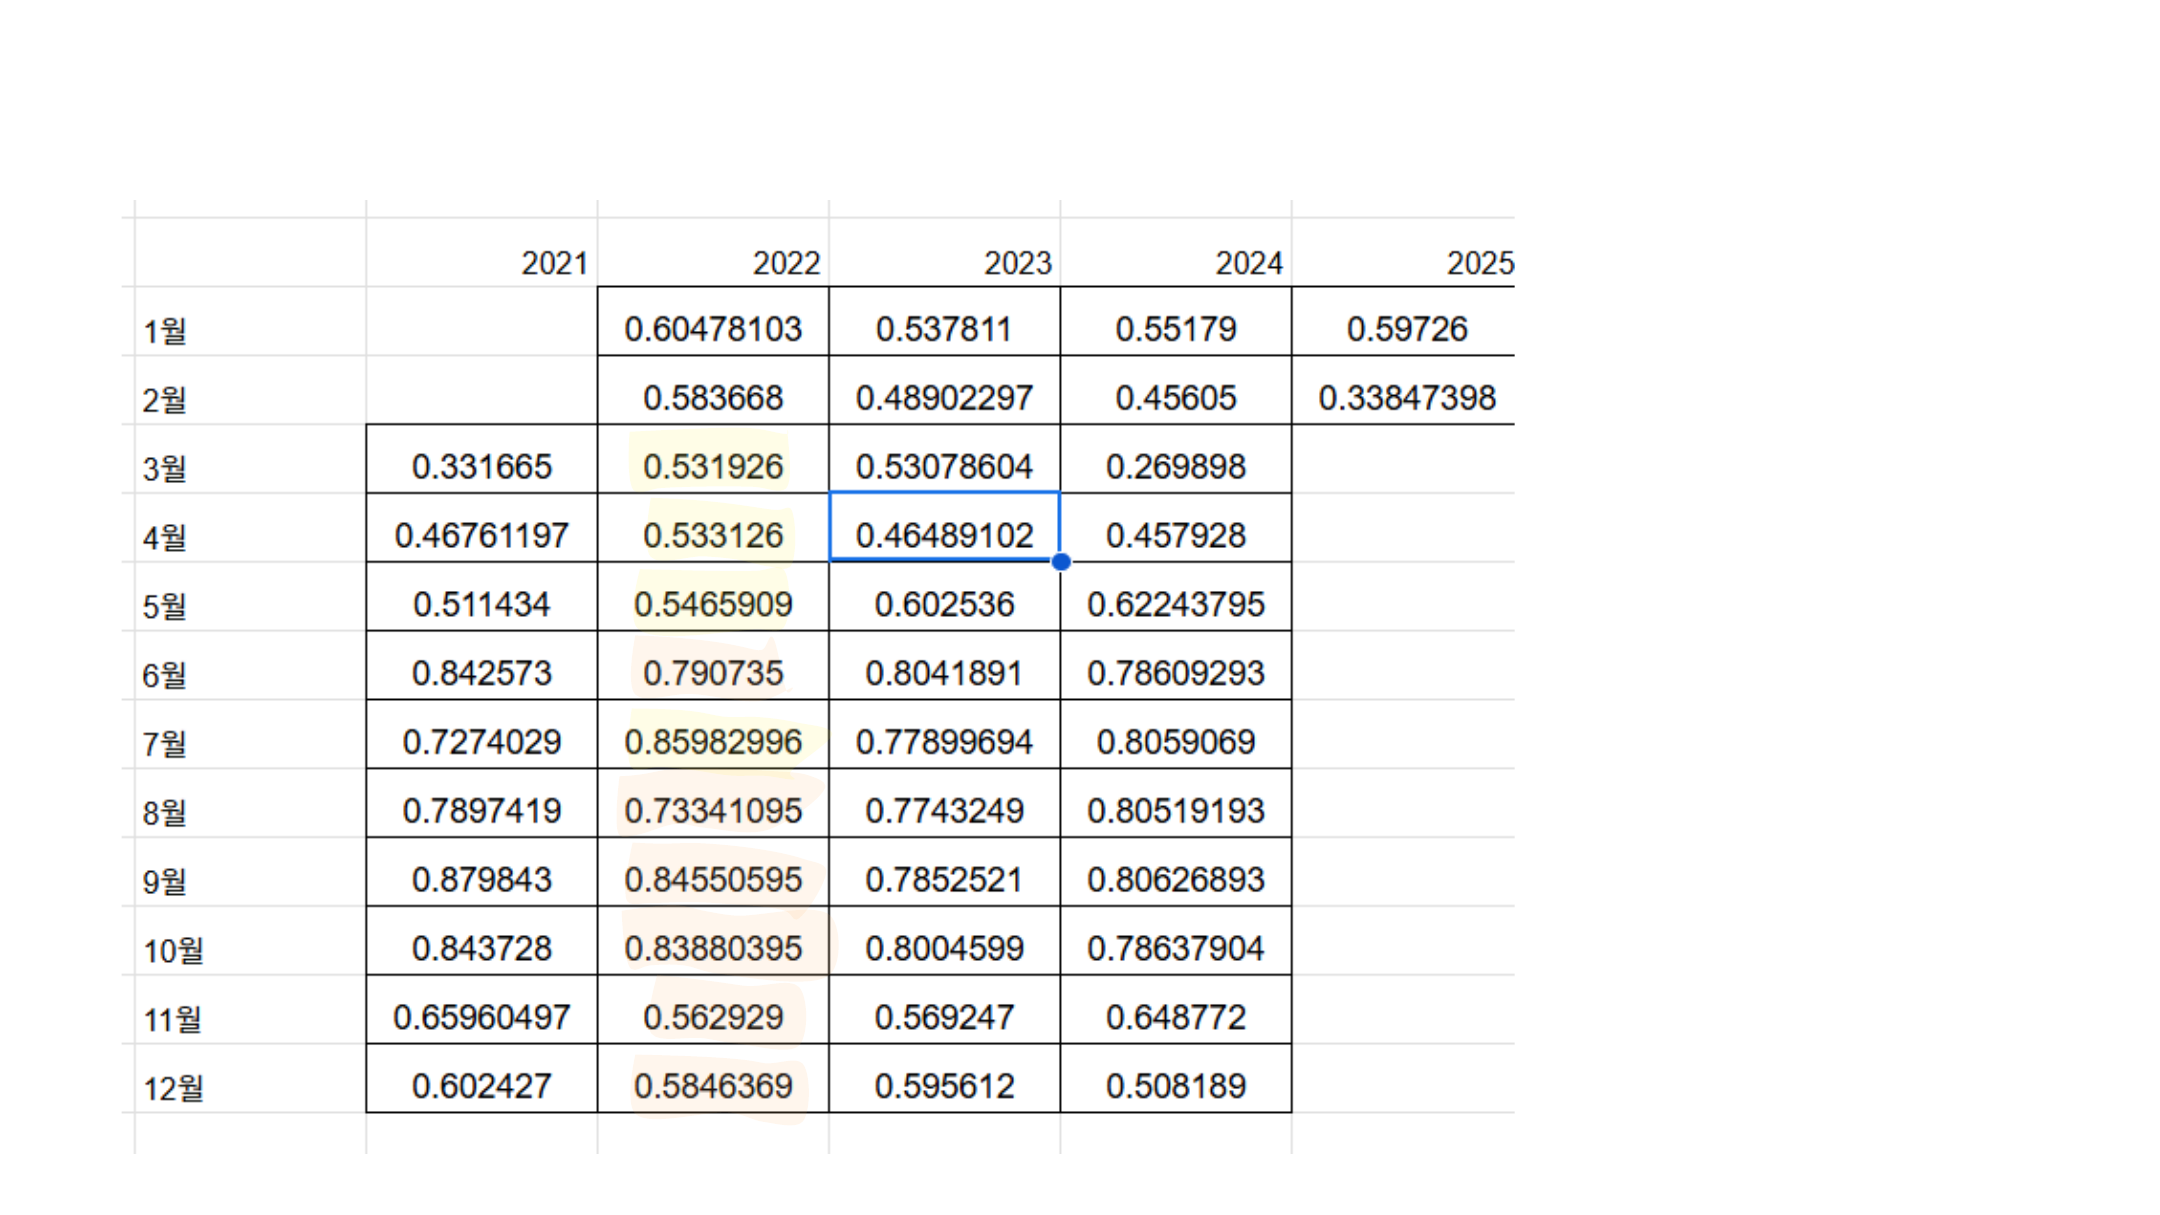Click the blue fill handle dot
The height and width of the screenshot is (1215, 2160).
pyautogui.click(x=1061, y=562)
